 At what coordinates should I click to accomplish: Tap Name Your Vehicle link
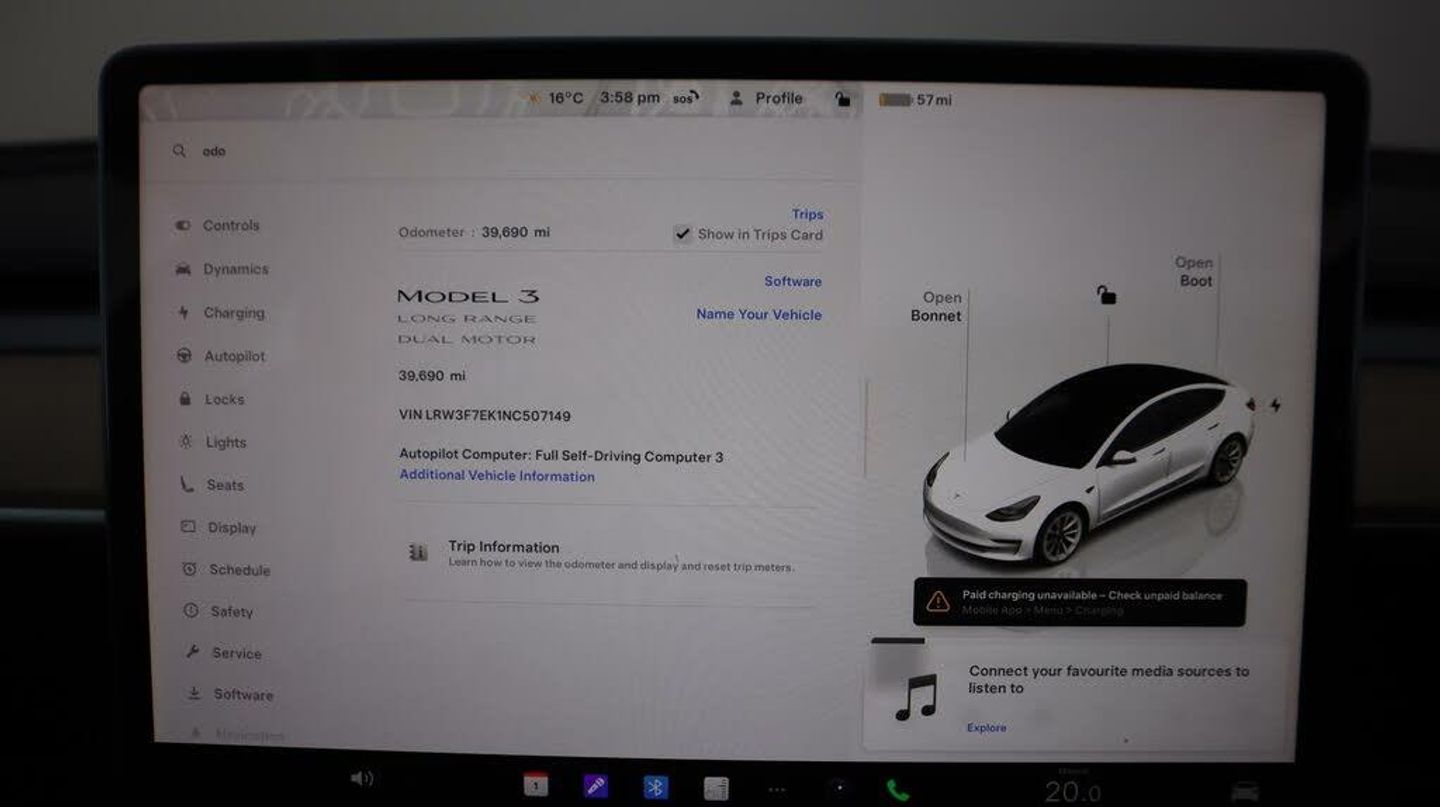(758, 314)
